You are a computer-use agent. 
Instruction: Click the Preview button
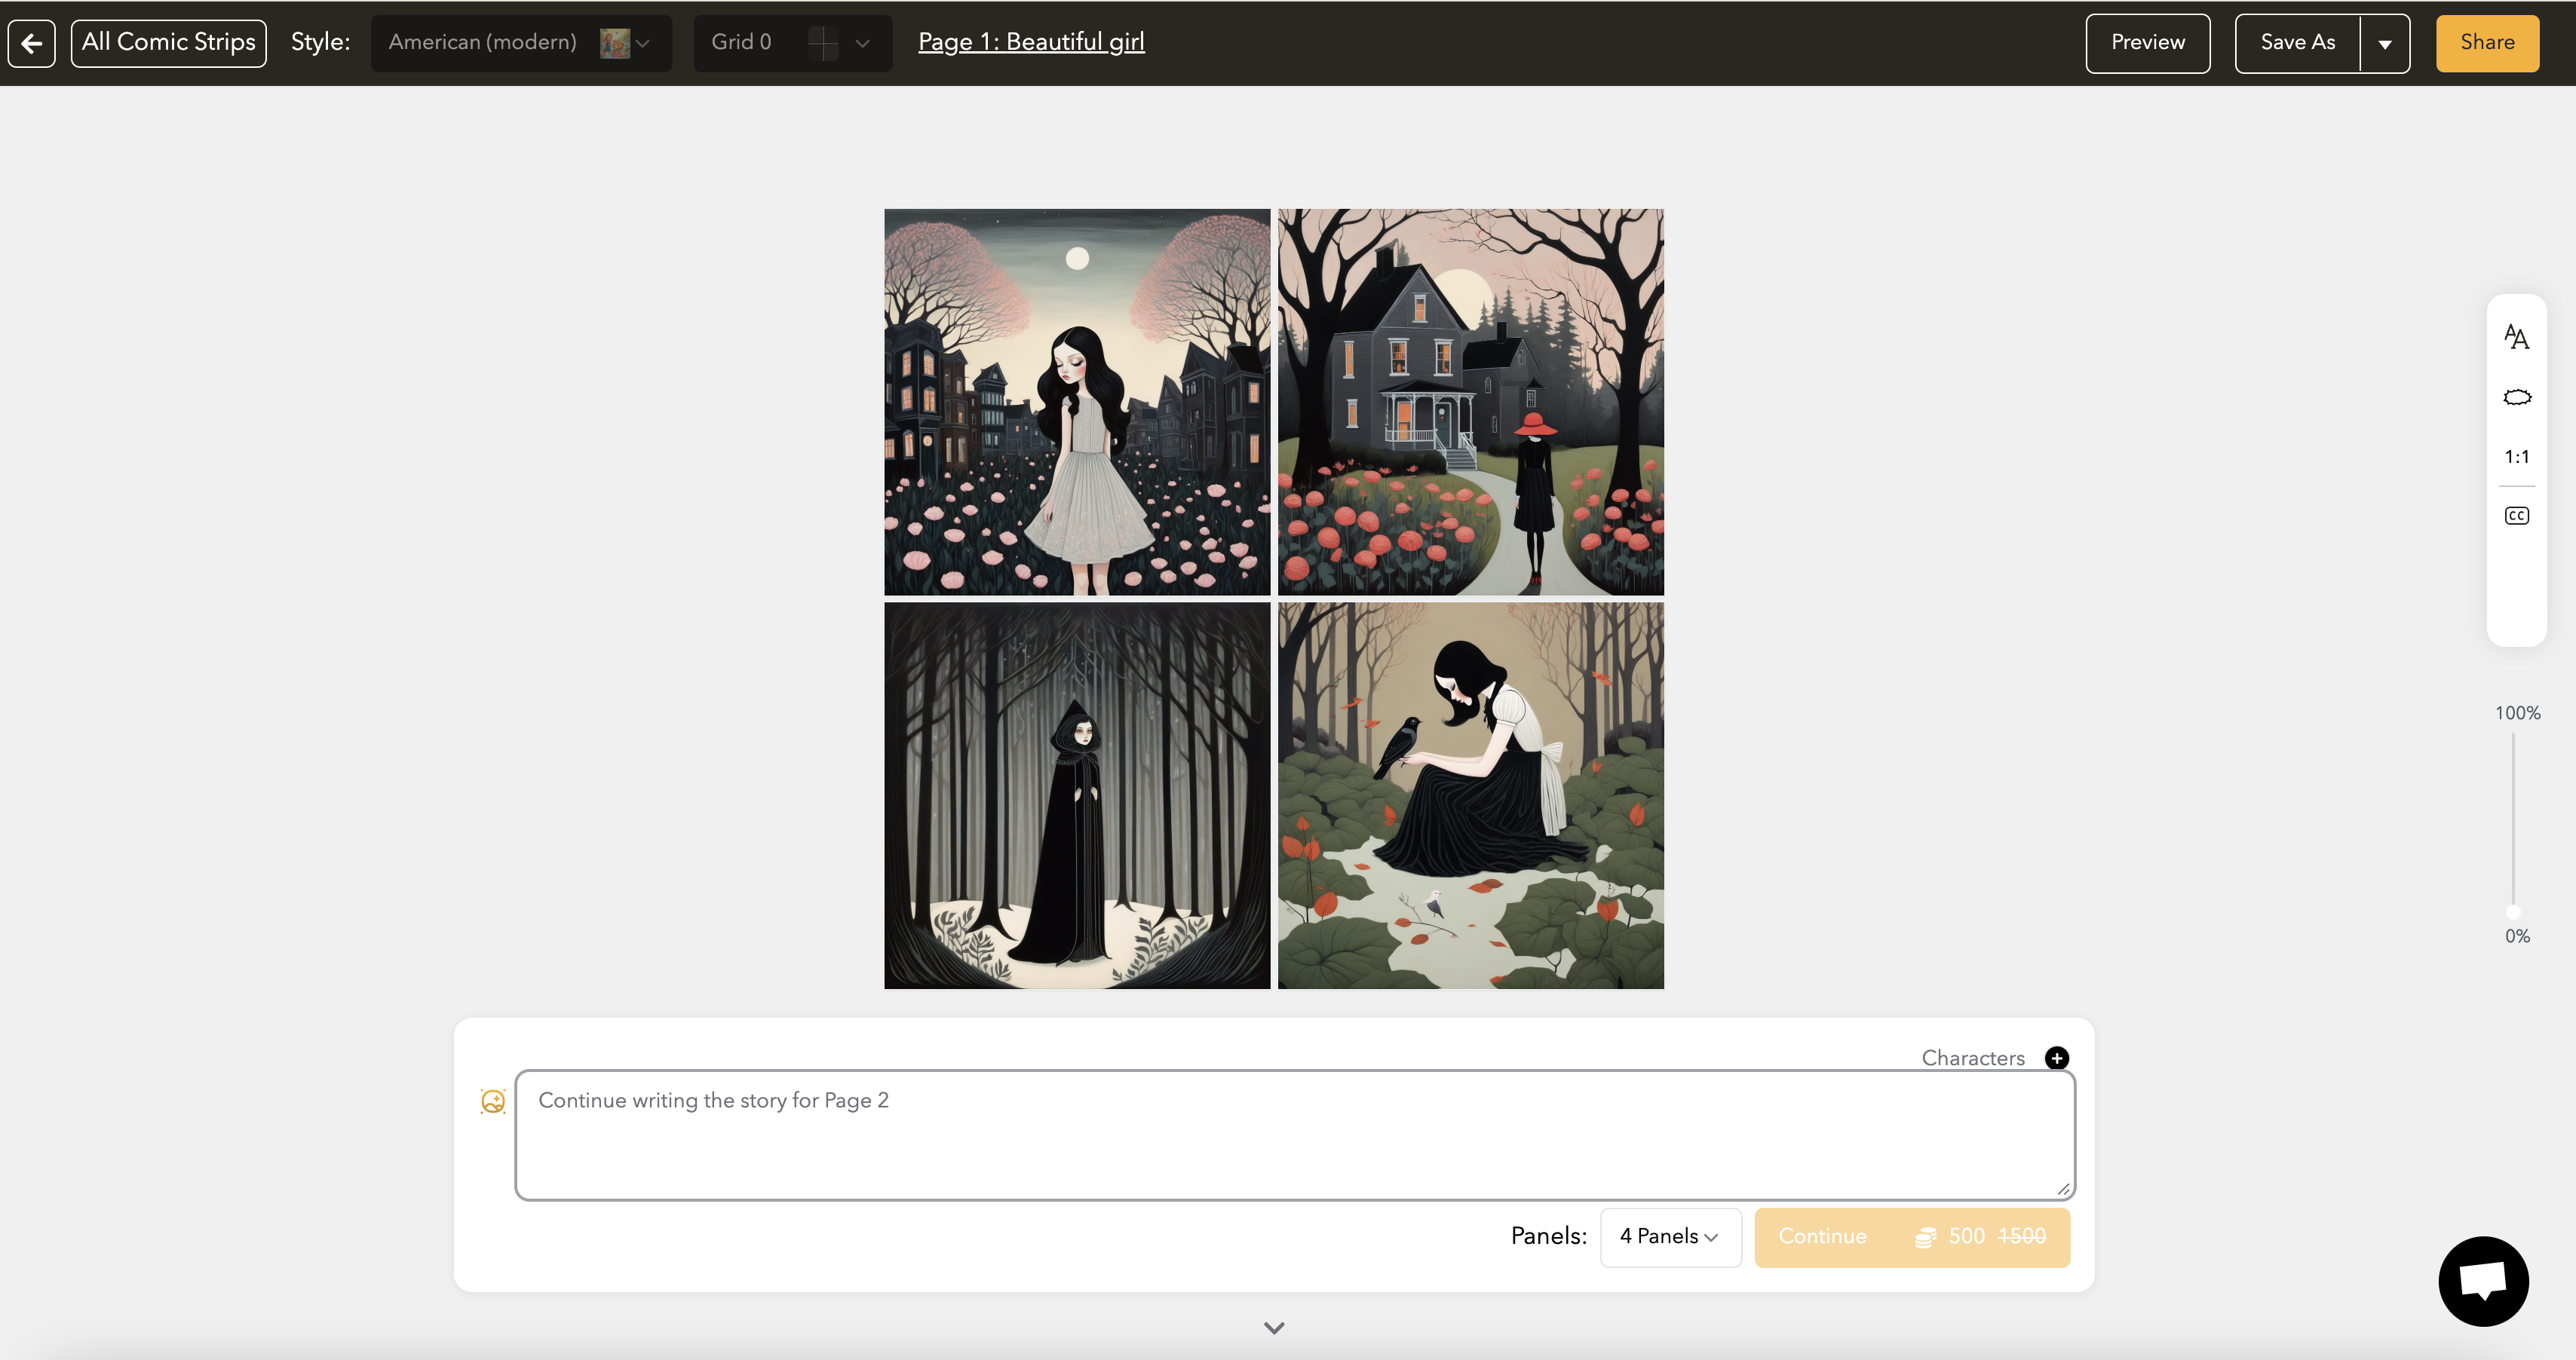[2147, 43]
